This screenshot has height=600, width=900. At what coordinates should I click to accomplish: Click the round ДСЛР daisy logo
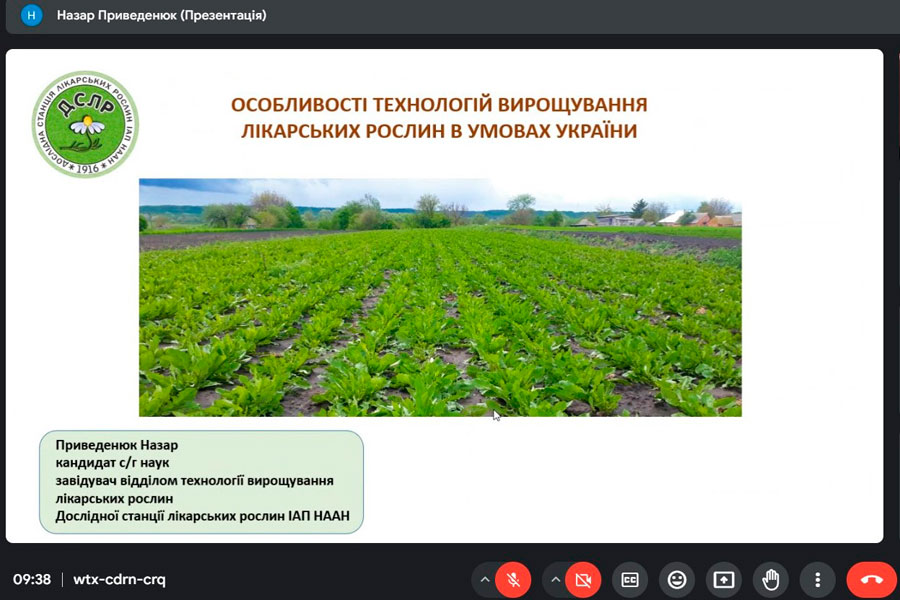click(x=85, y=125)
